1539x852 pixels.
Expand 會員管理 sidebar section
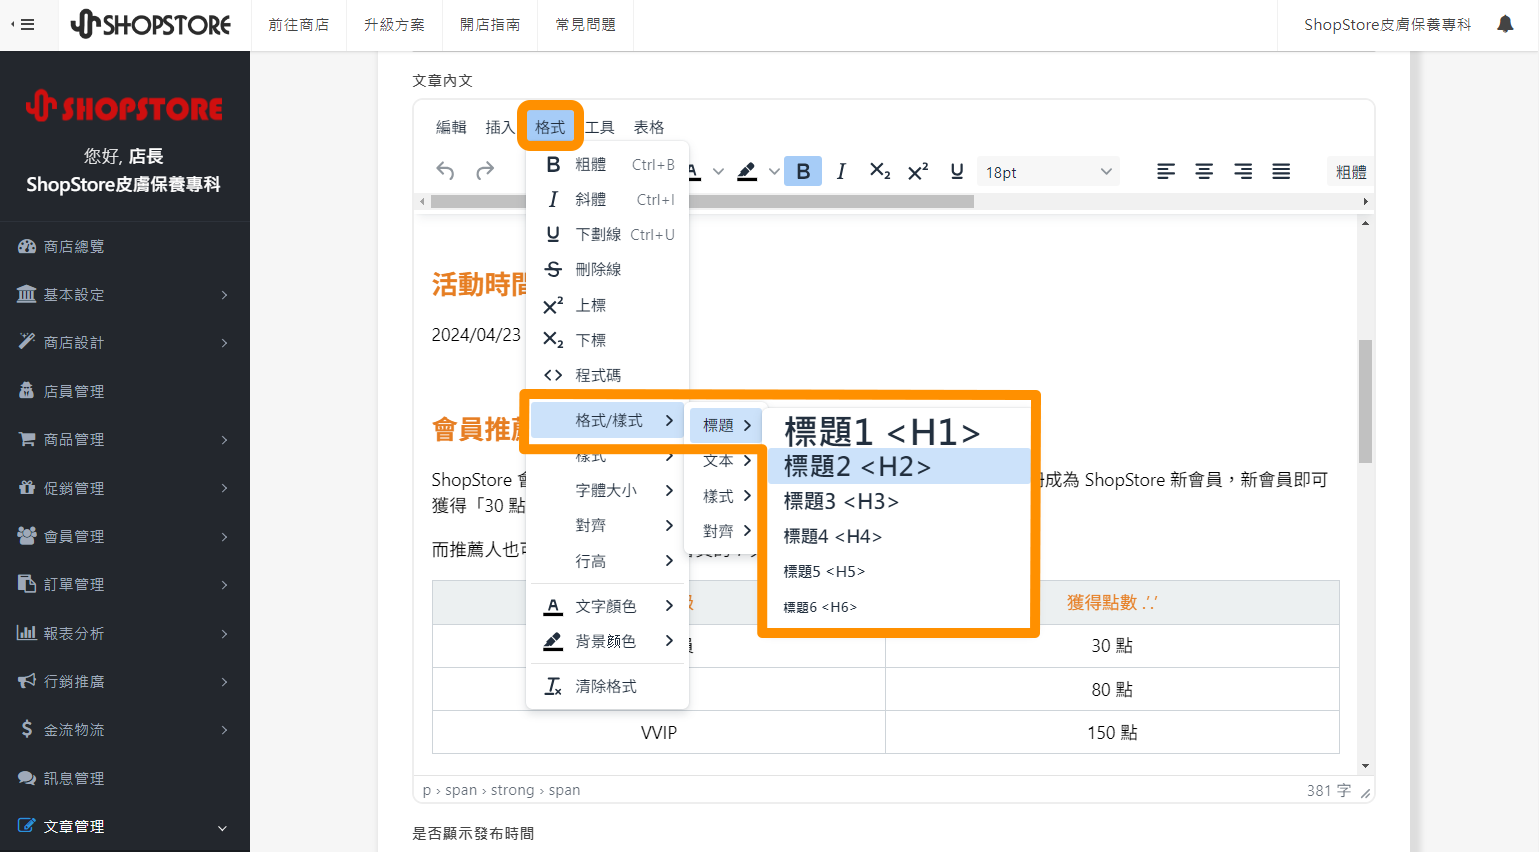(125, 536)
